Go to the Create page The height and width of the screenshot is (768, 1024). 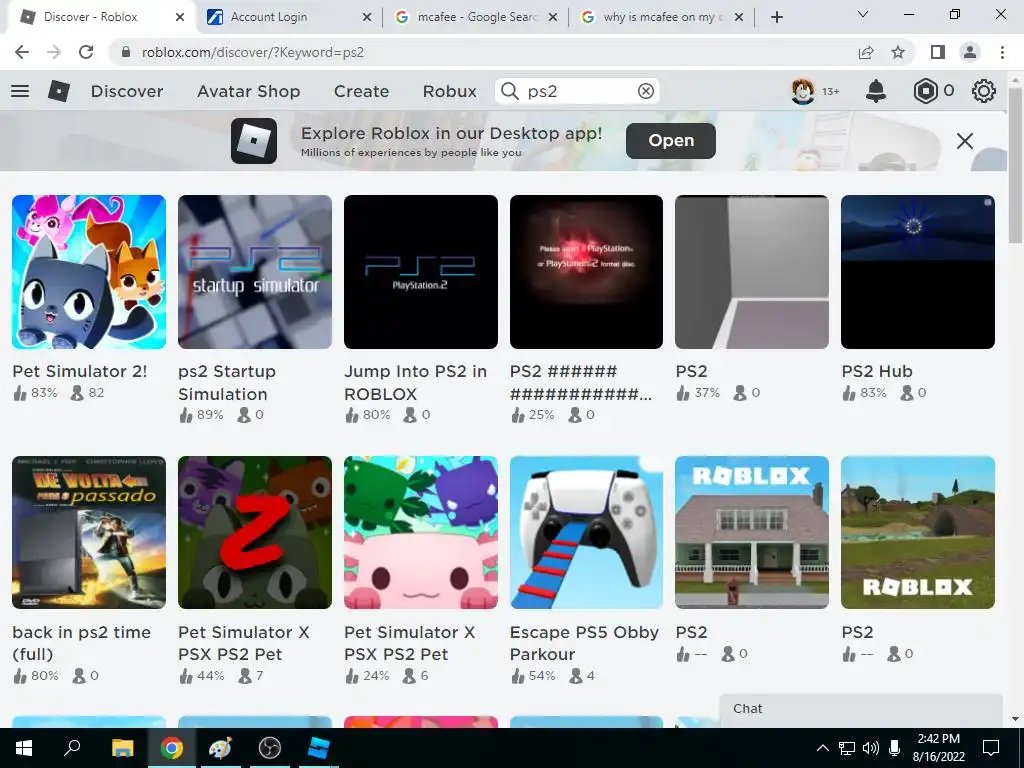[x=361, y=91]
